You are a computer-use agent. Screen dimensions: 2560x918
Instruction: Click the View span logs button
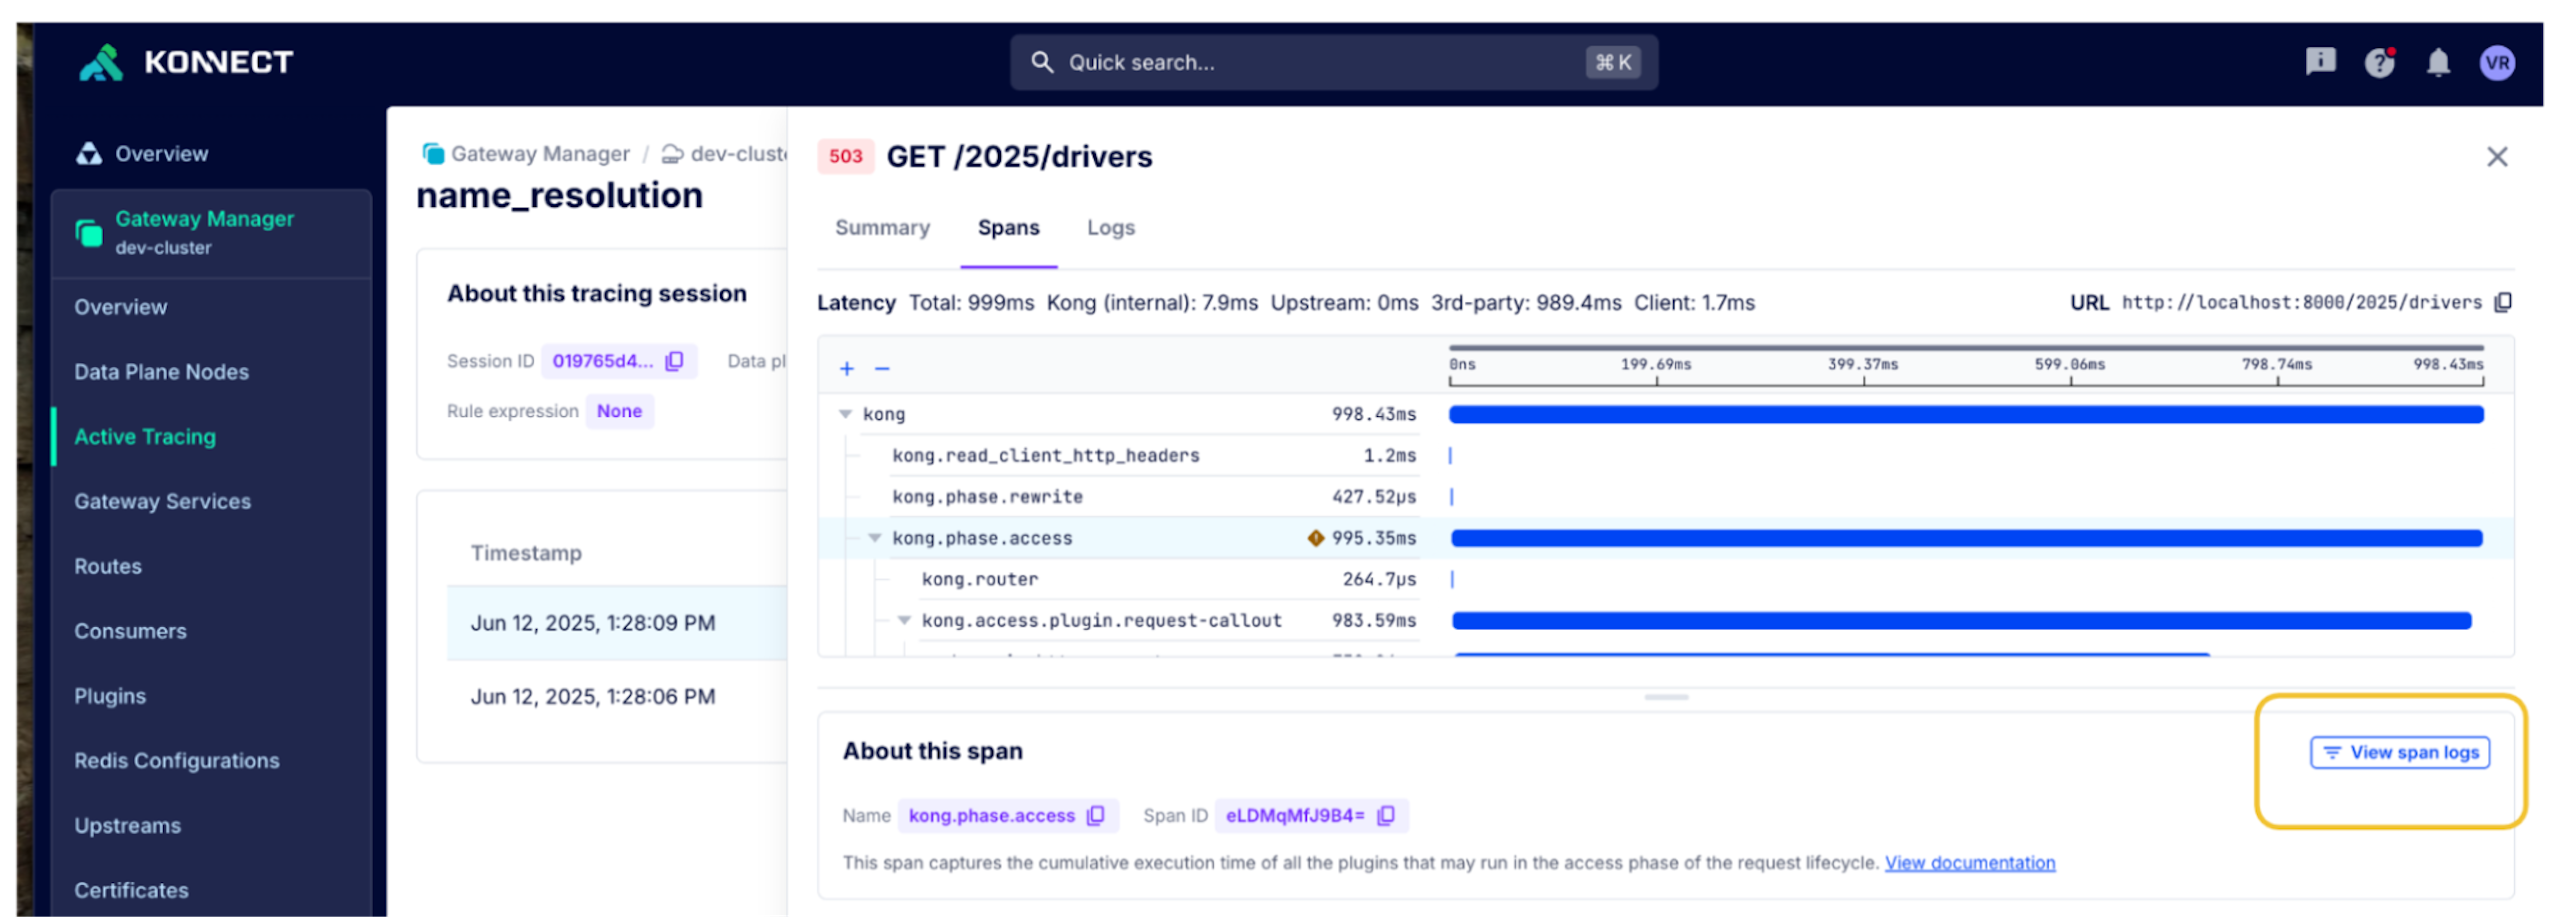(x=2399, y=753)
